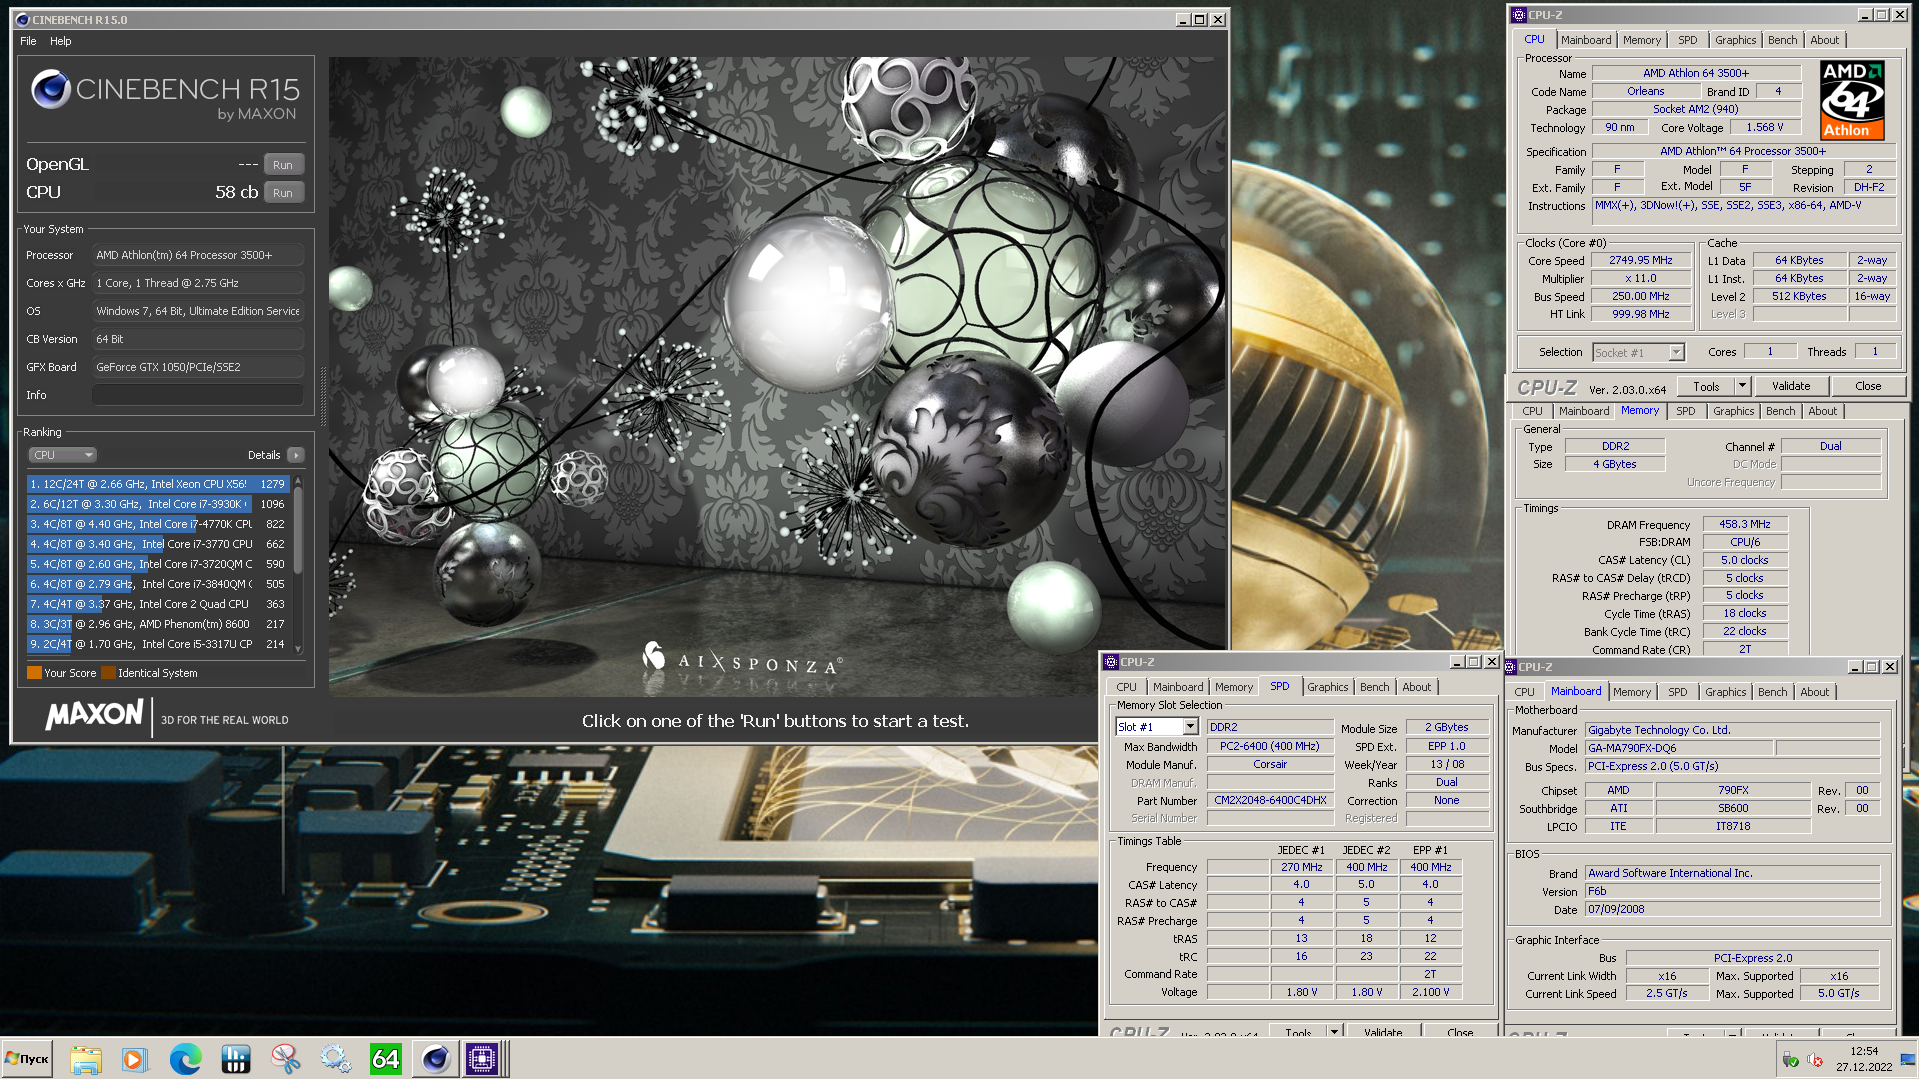Open the Slot #1 memory slot dropdown
Image resolution: width=1919 pixels, height=1079 pixels.
pyautogui.click(x=1156, y=727)
